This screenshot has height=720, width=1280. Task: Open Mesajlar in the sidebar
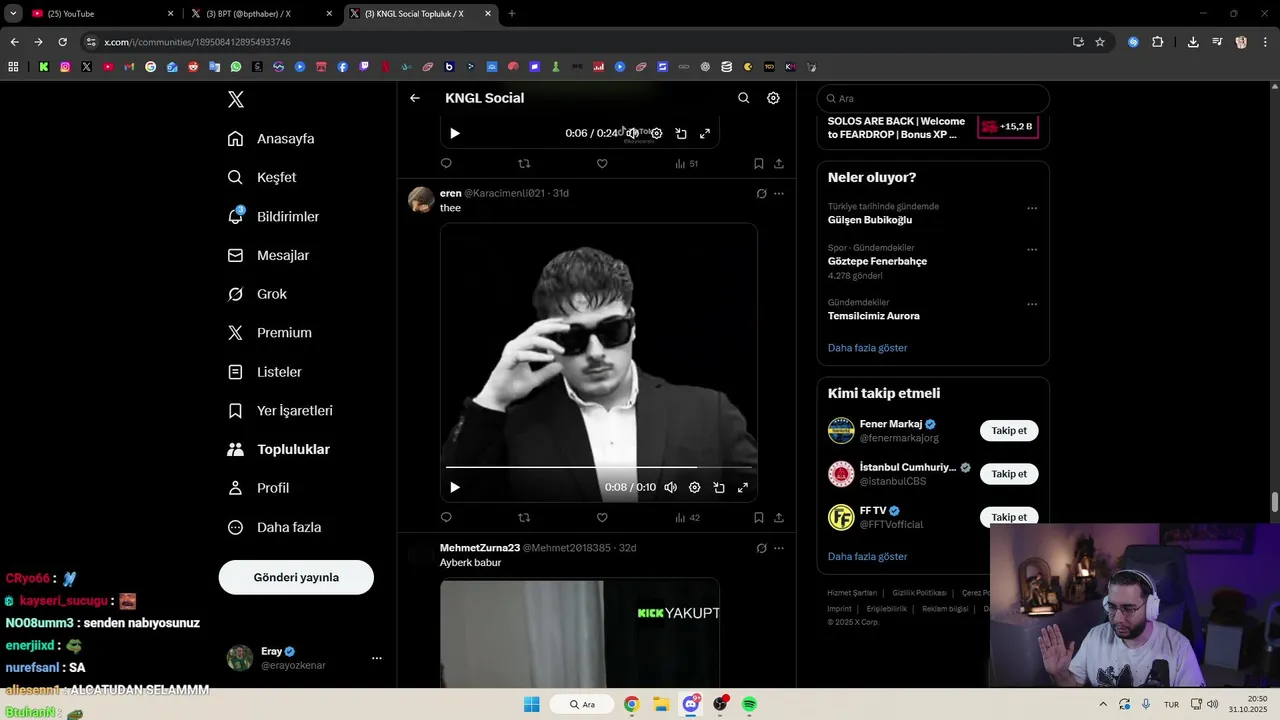click(x=268, y=255)
